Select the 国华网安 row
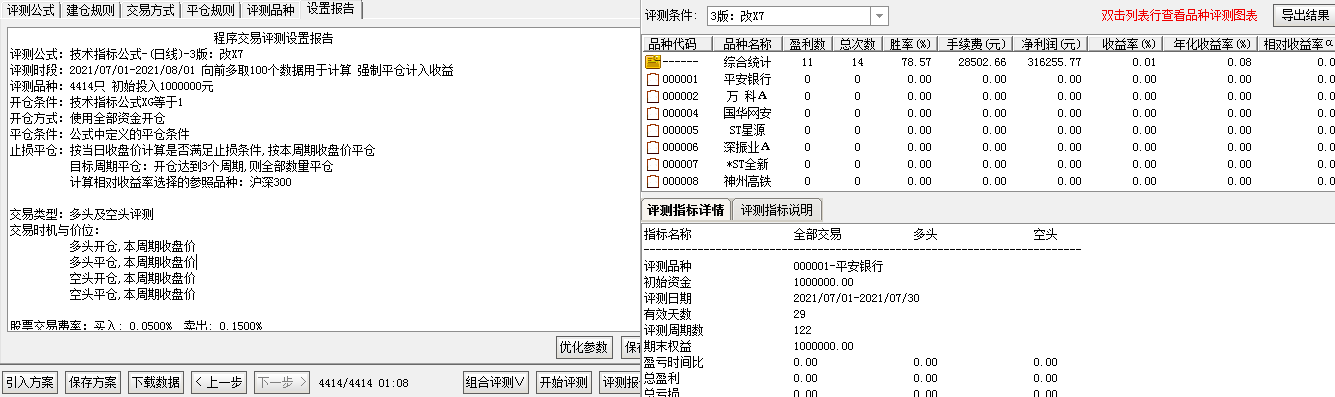Viewport: 1335px width, 397px height. (x=987, y=113)
